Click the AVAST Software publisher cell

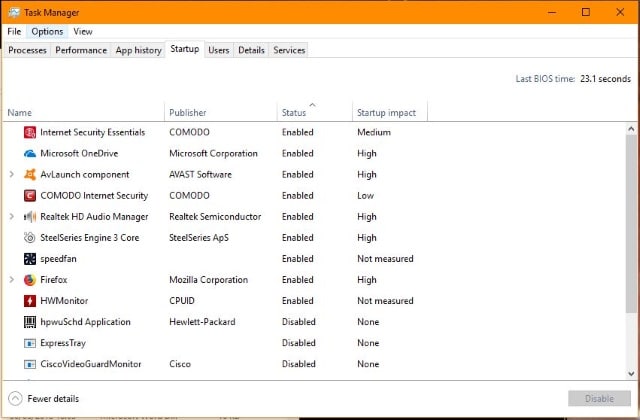200,175
